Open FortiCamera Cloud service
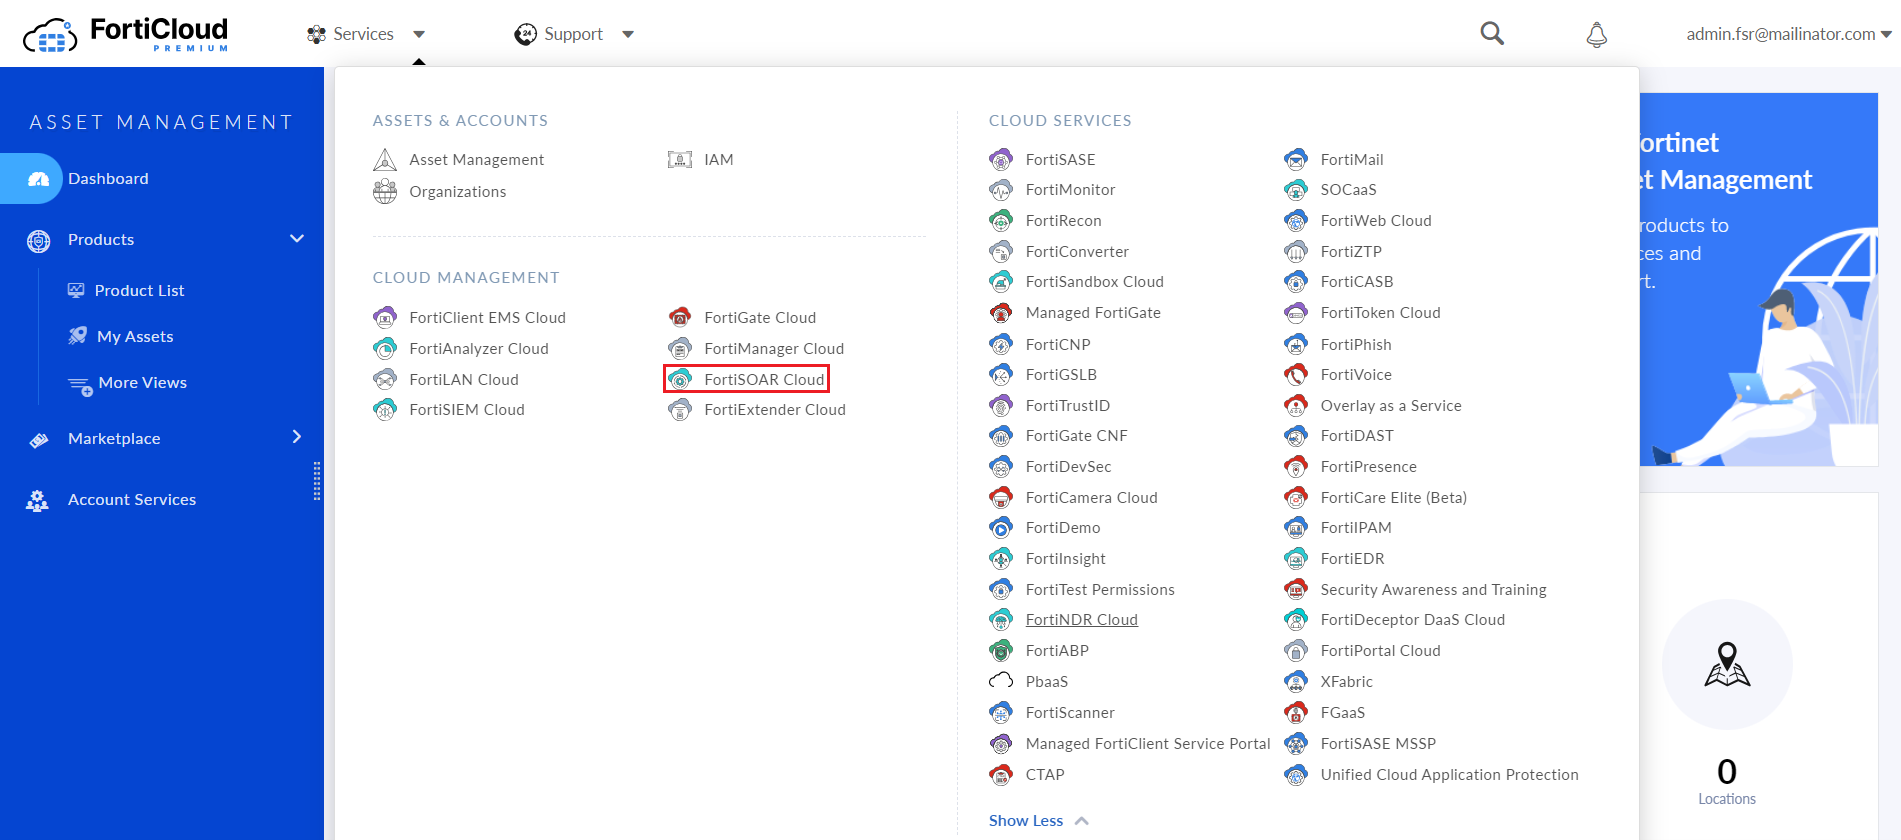Viewport: 1901px width, 840px height. [1091, 498]
